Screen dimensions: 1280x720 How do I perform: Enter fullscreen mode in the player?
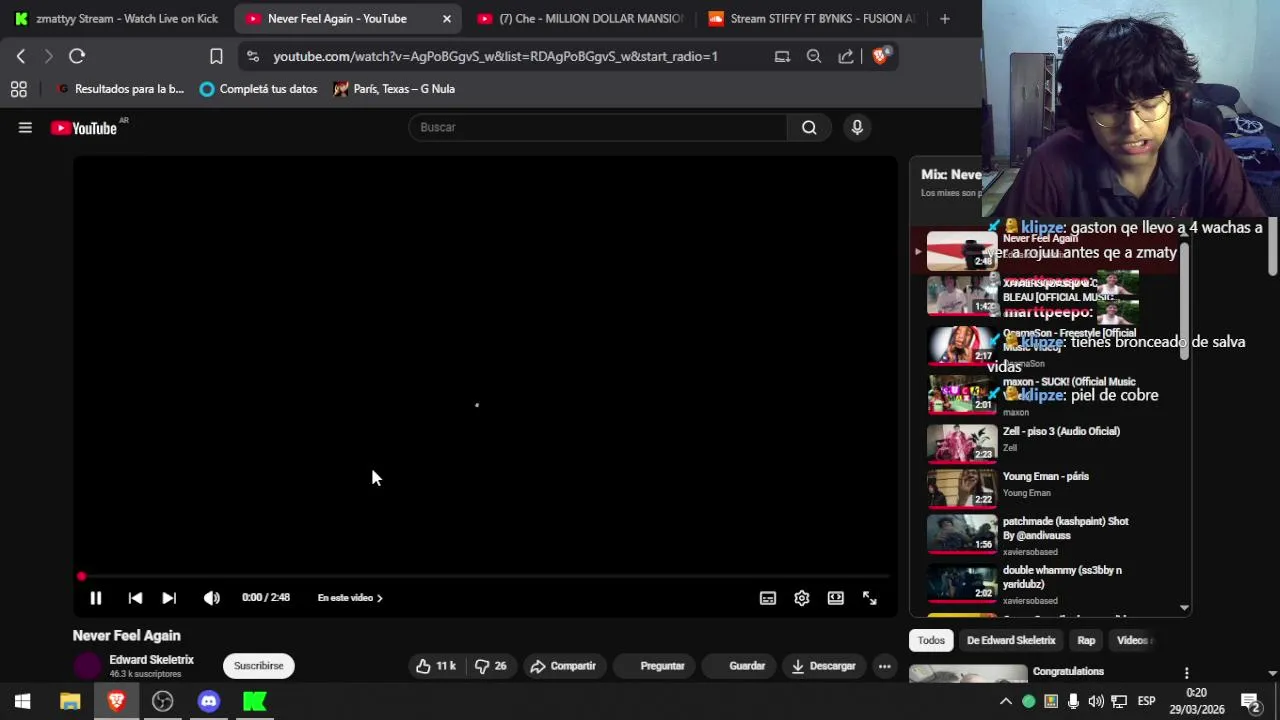point(870,598)
